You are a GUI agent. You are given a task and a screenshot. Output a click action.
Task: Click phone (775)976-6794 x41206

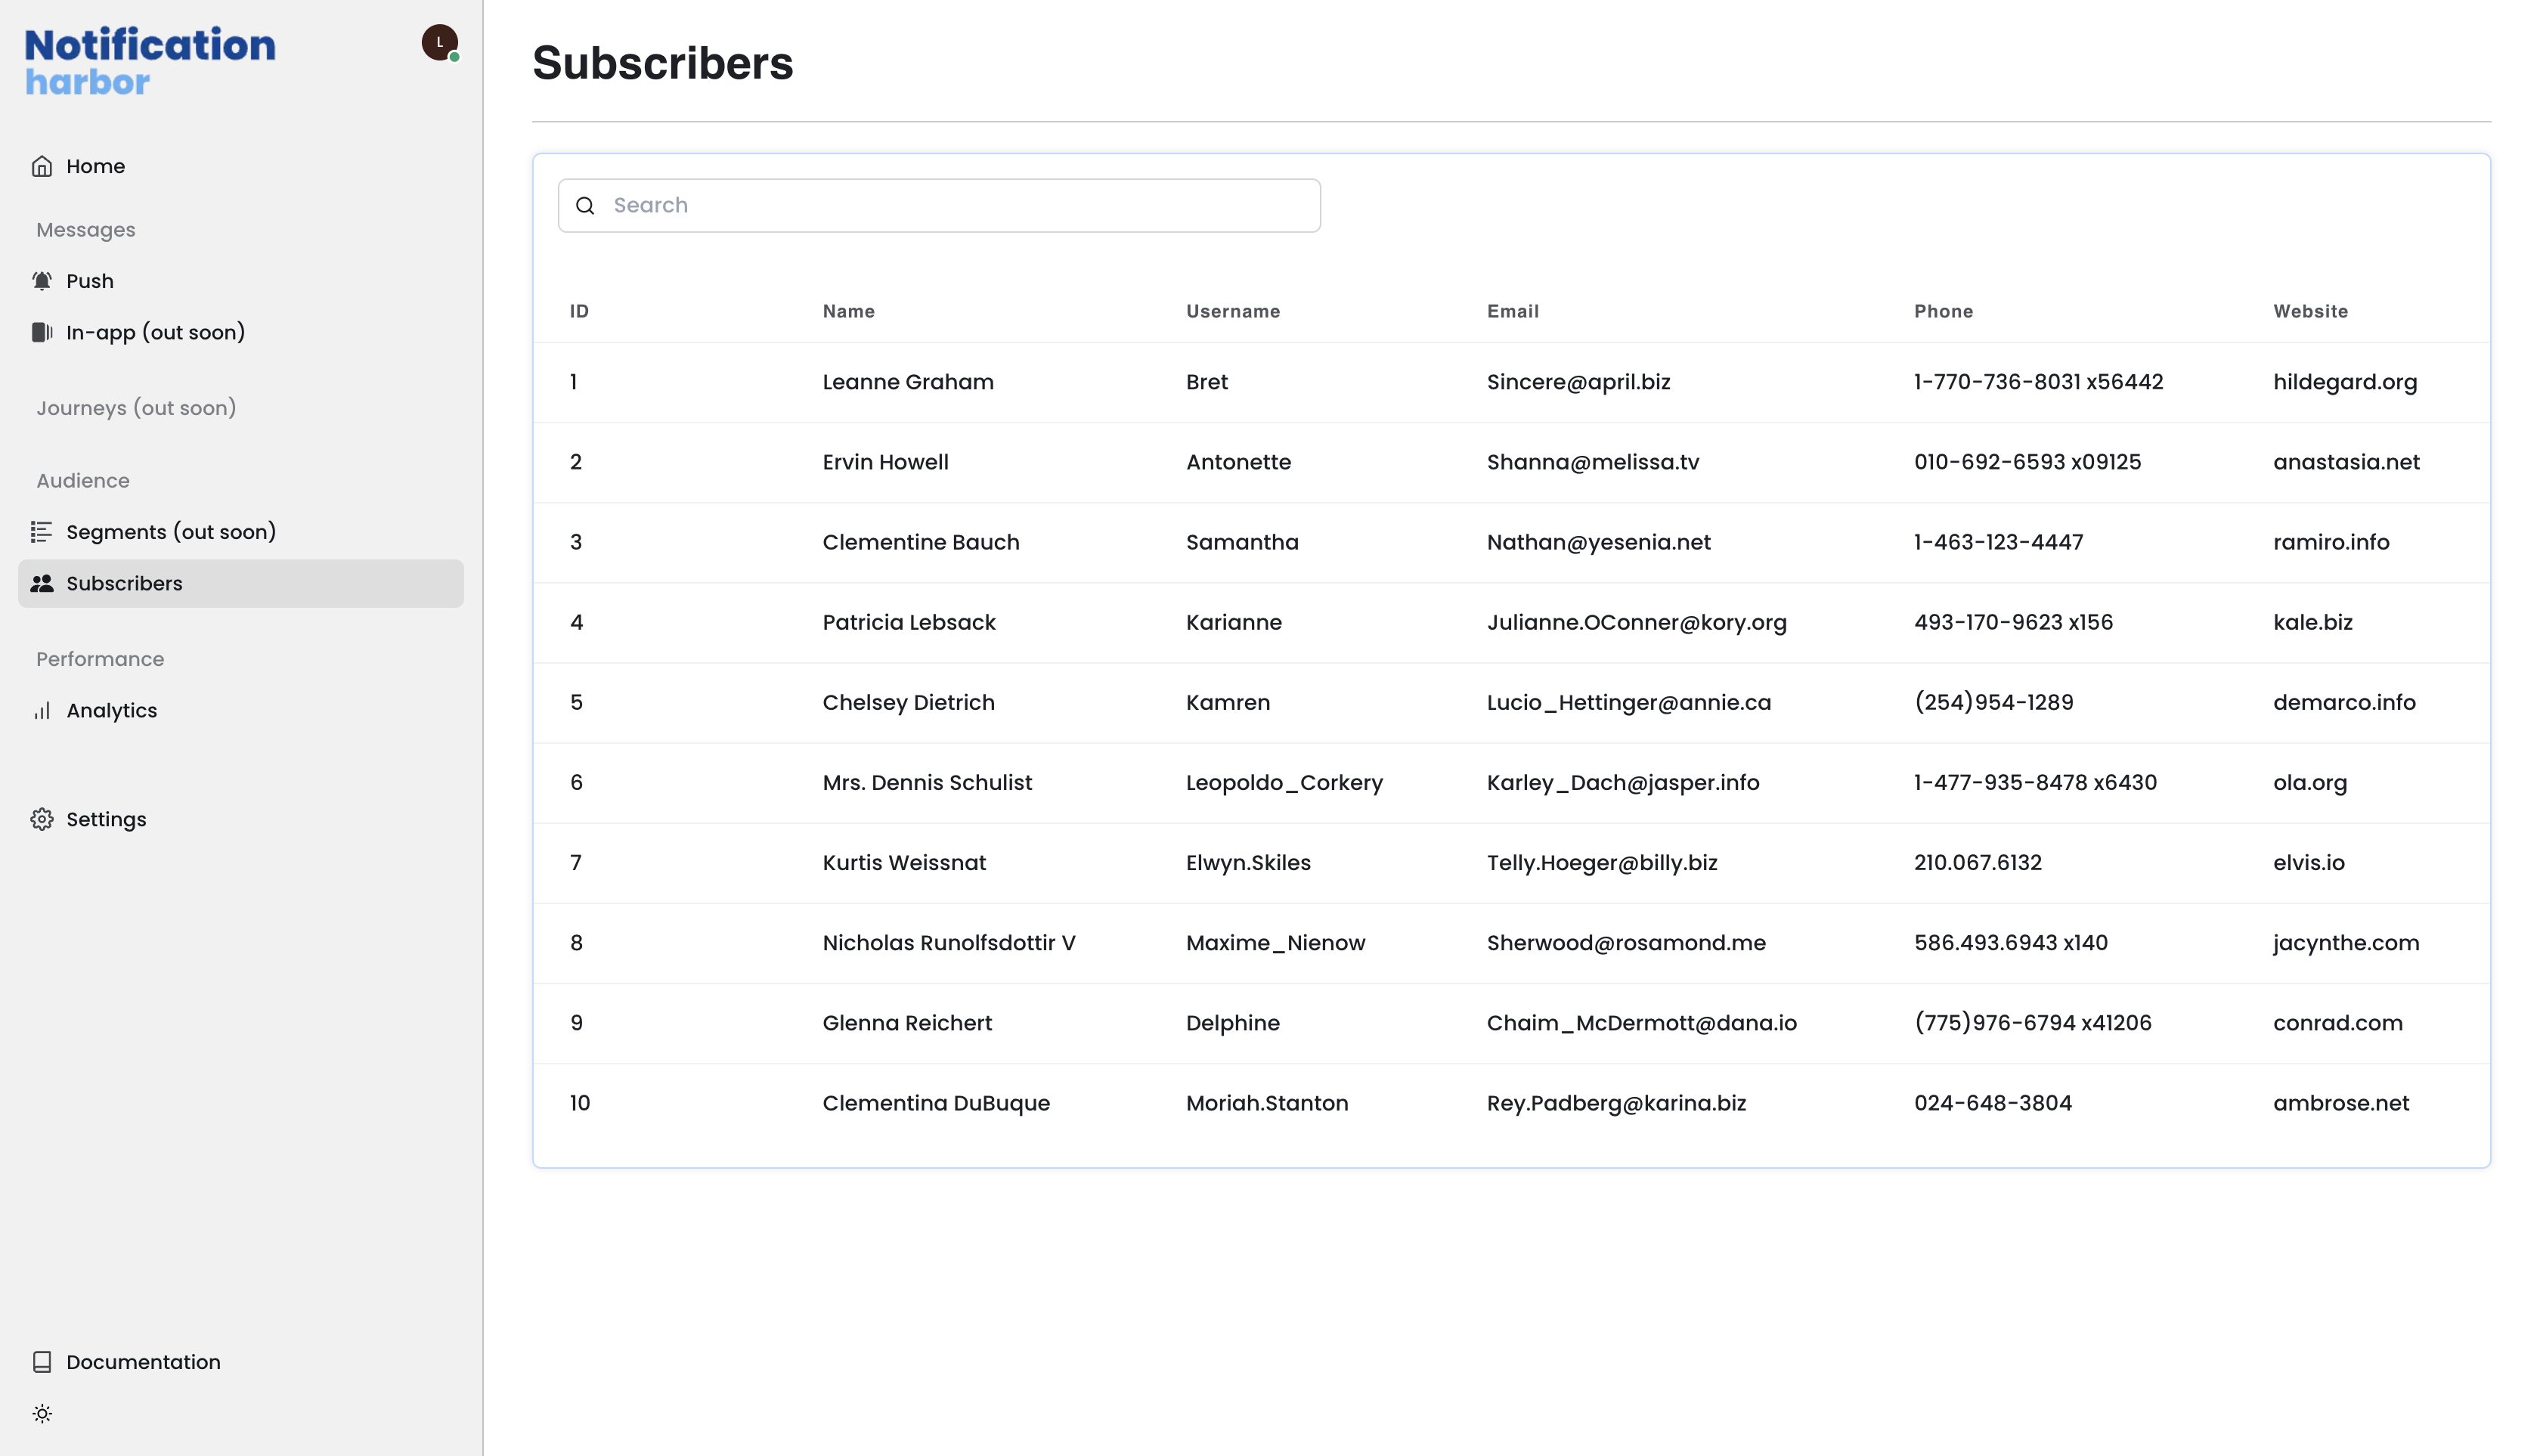tap(2032, 1022)
